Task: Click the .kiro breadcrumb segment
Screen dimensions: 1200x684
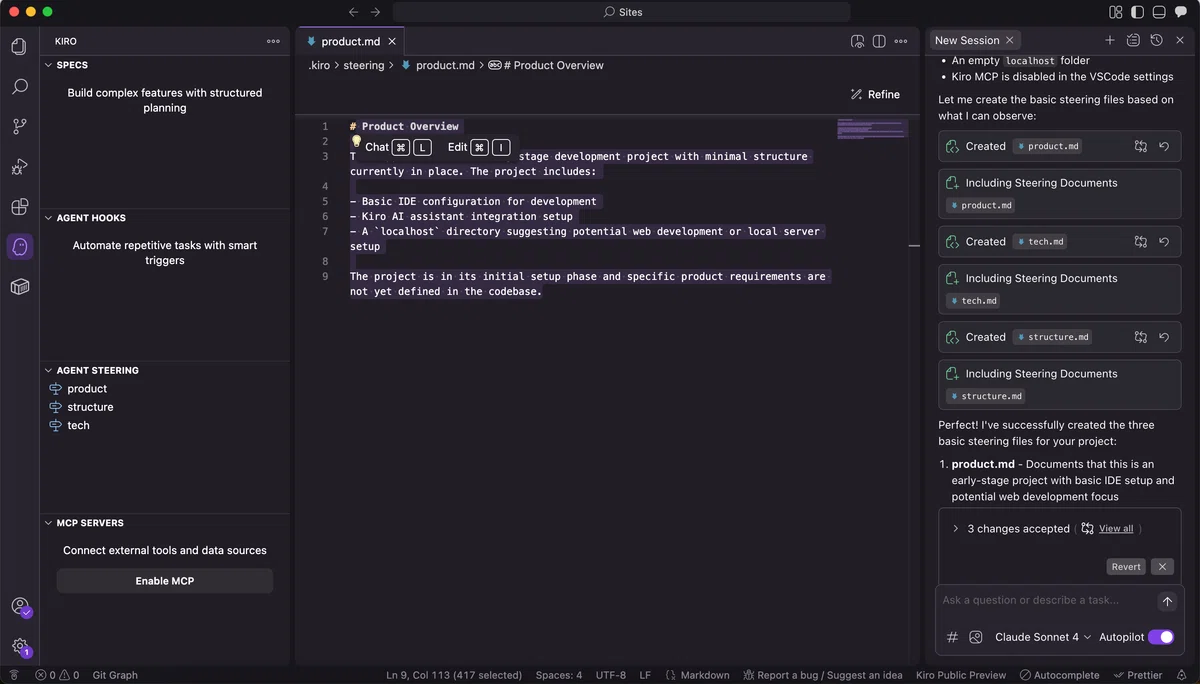Action: point(318,65)
